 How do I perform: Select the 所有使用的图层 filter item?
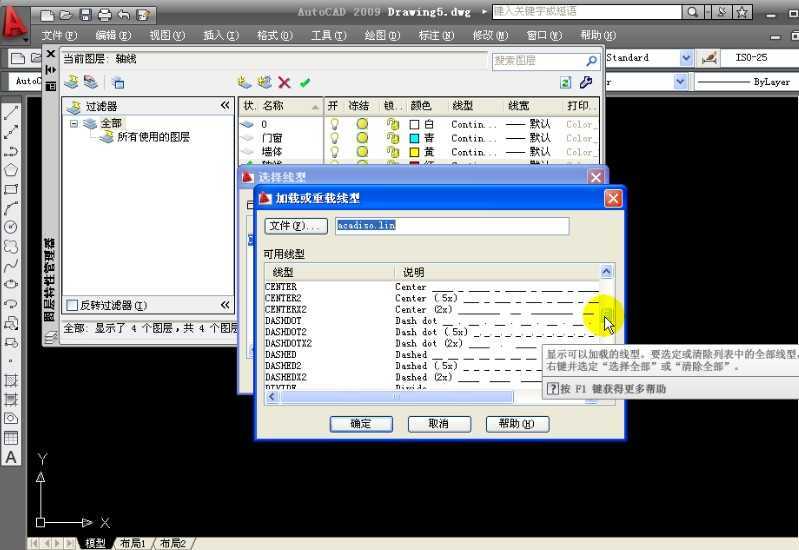click(153, 137)
